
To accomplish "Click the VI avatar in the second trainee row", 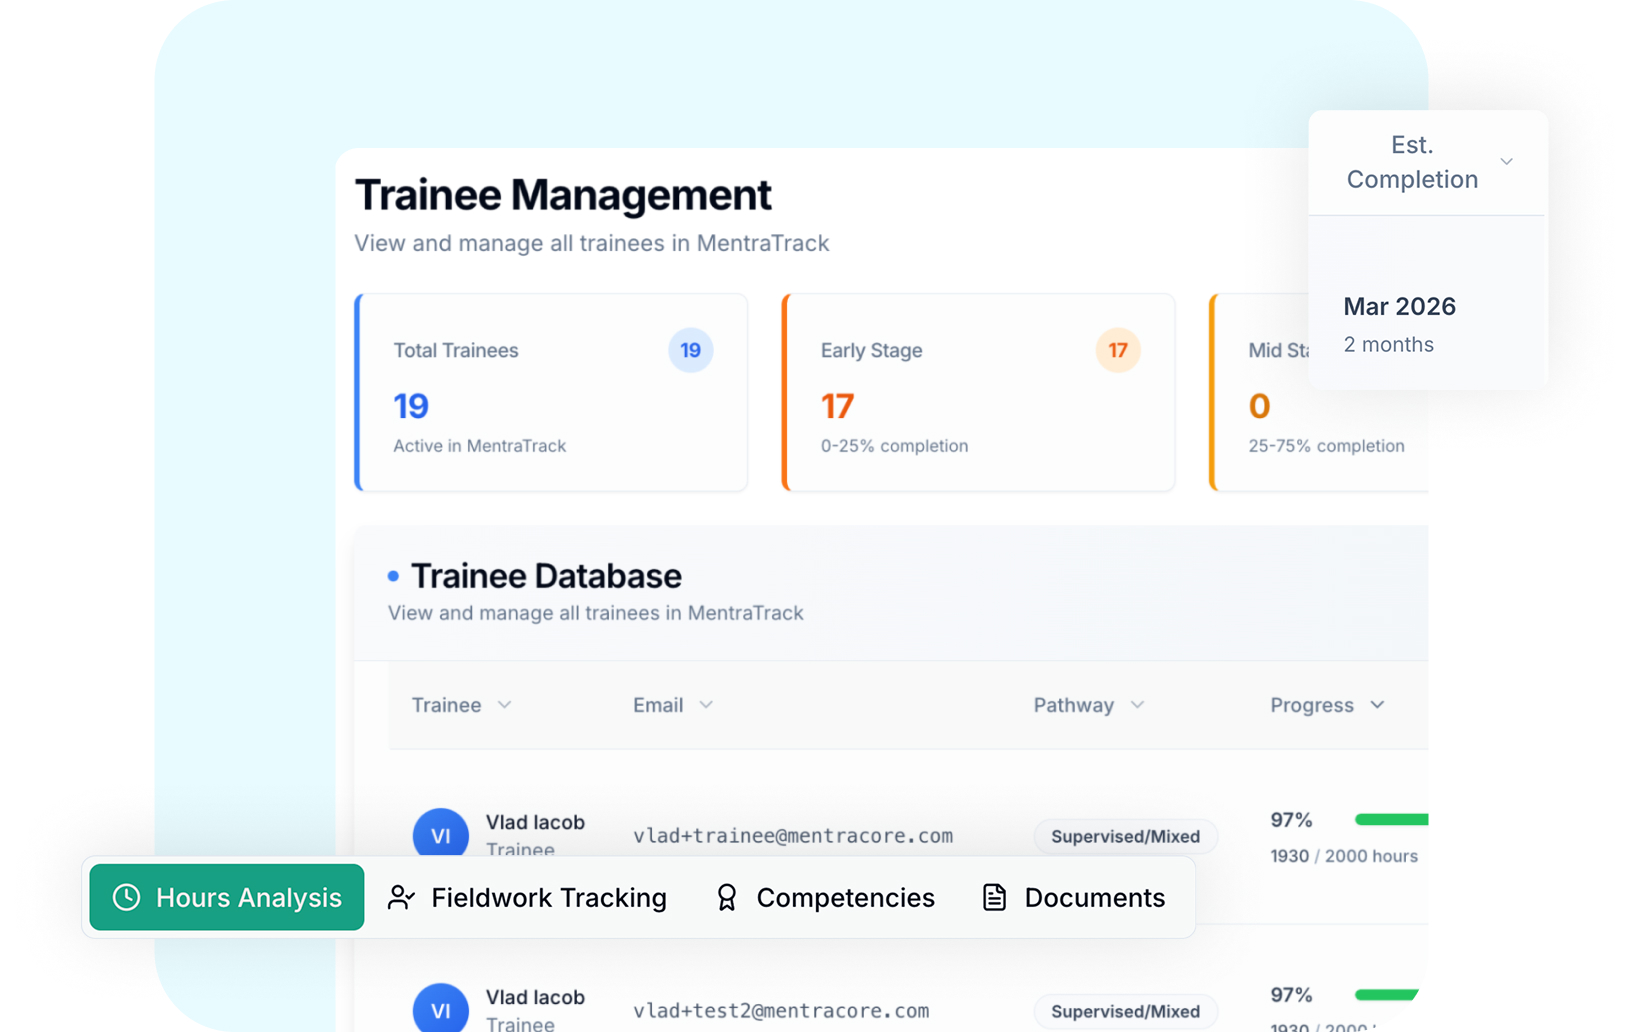I will tap(441, 1009).
